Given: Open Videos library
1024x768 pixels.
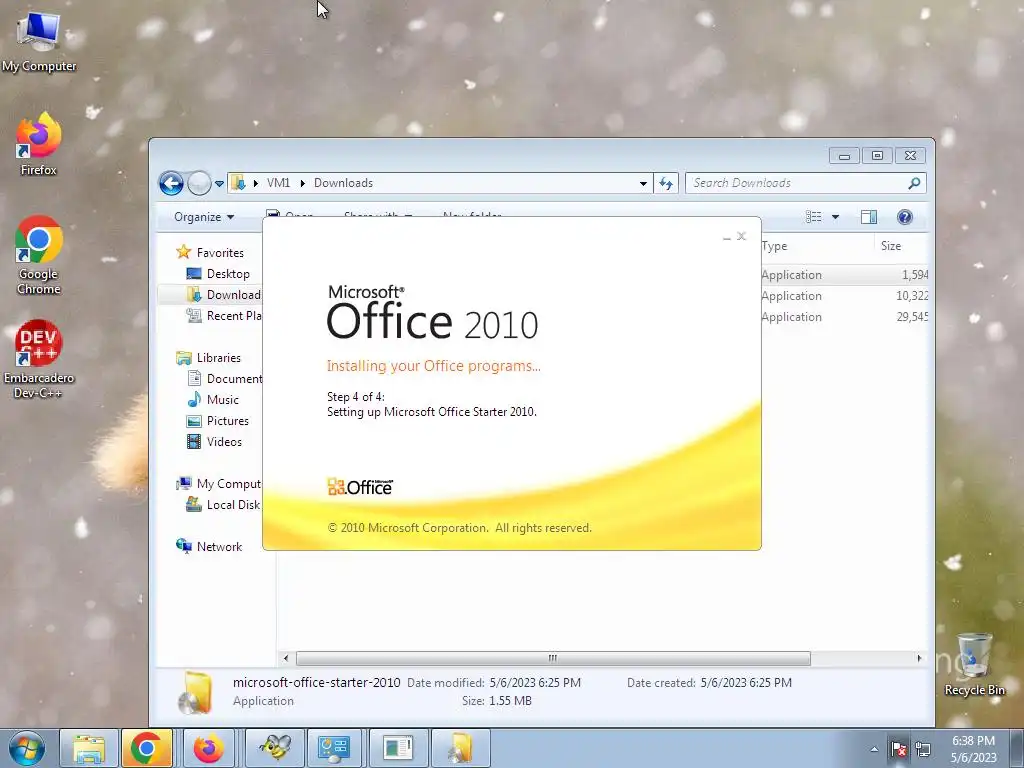Looking at the screenshot, I should click(x=224, y=441).
